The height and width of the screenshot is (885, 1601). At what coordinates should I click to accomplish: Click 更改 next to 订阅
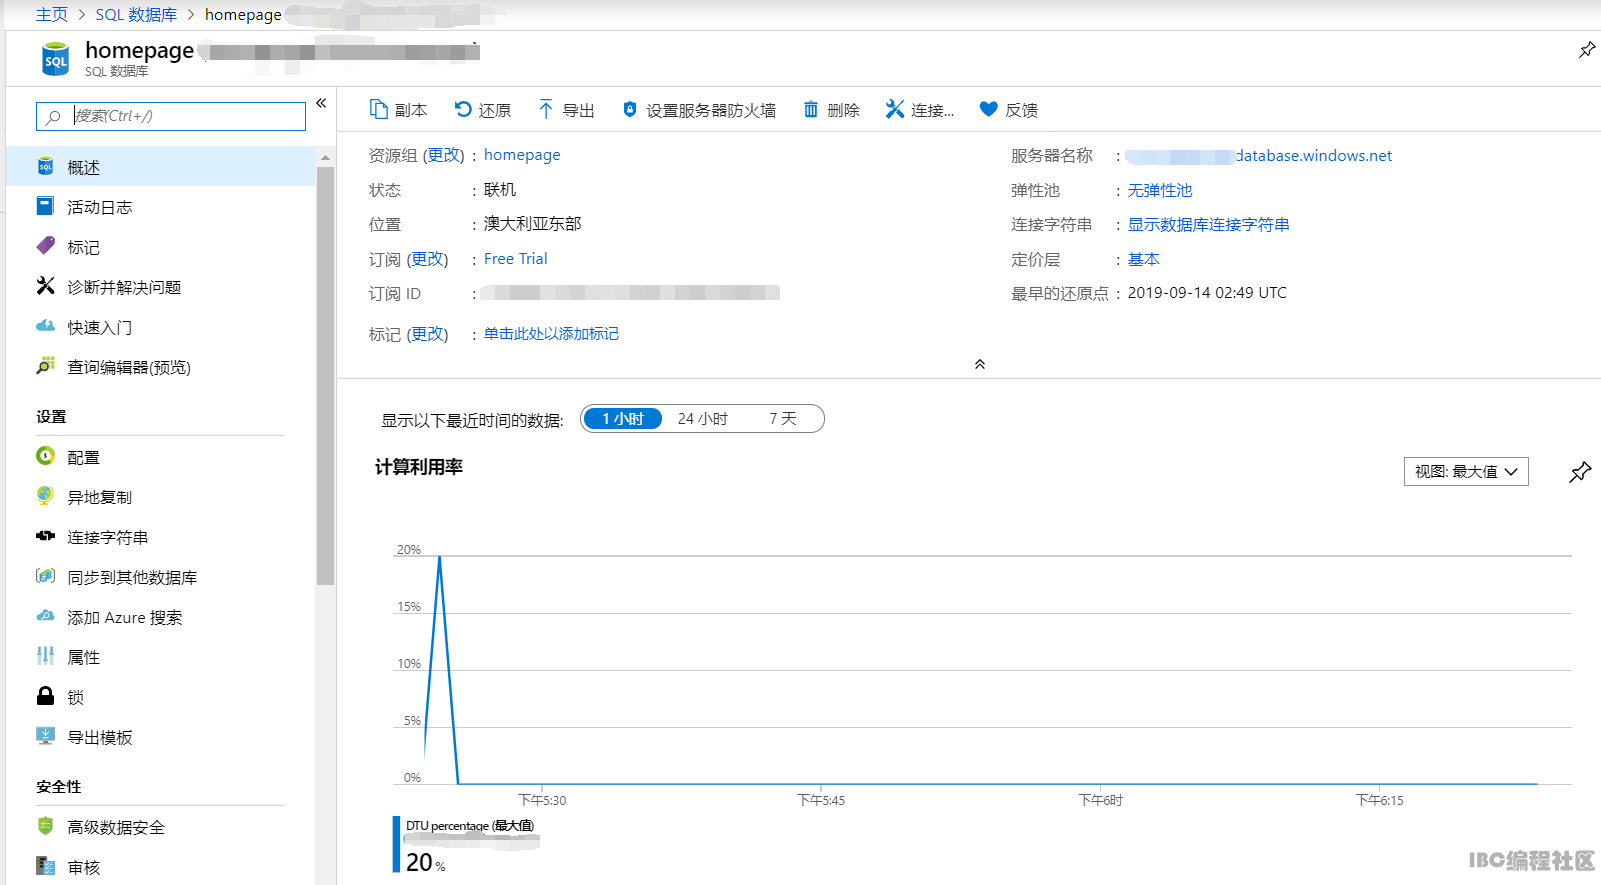click(x=428, y=259)
